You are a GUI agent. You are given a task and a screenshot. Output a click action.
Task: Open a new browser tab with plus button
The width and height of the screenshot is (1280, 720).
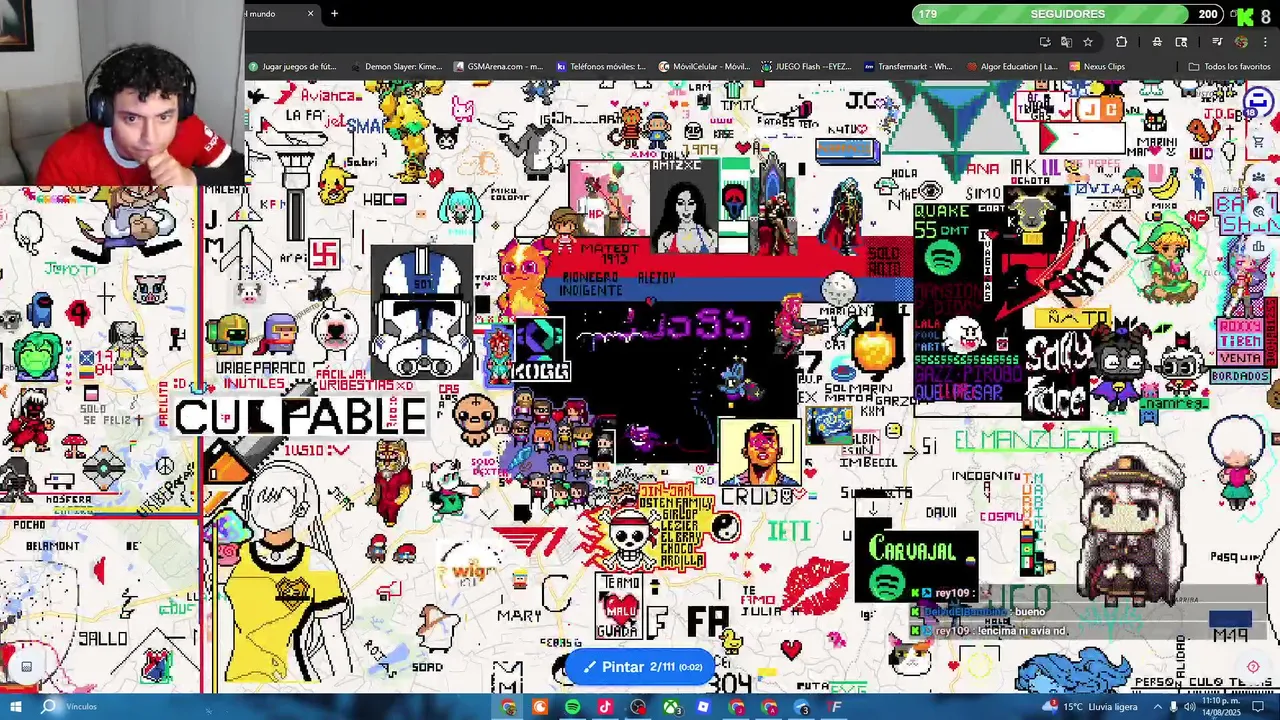[x=334, y=13]
